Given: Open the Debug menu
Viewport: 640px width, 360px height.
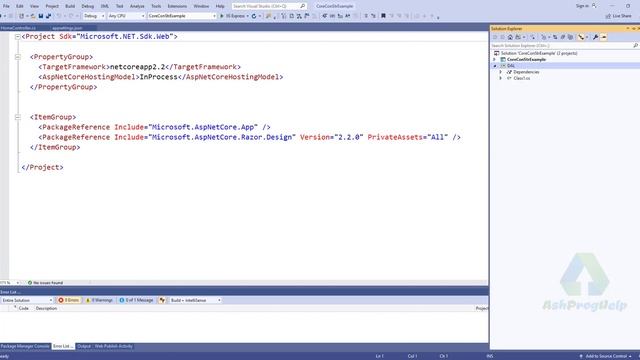Looking at the screenshot, I should (x=87, y=6).
